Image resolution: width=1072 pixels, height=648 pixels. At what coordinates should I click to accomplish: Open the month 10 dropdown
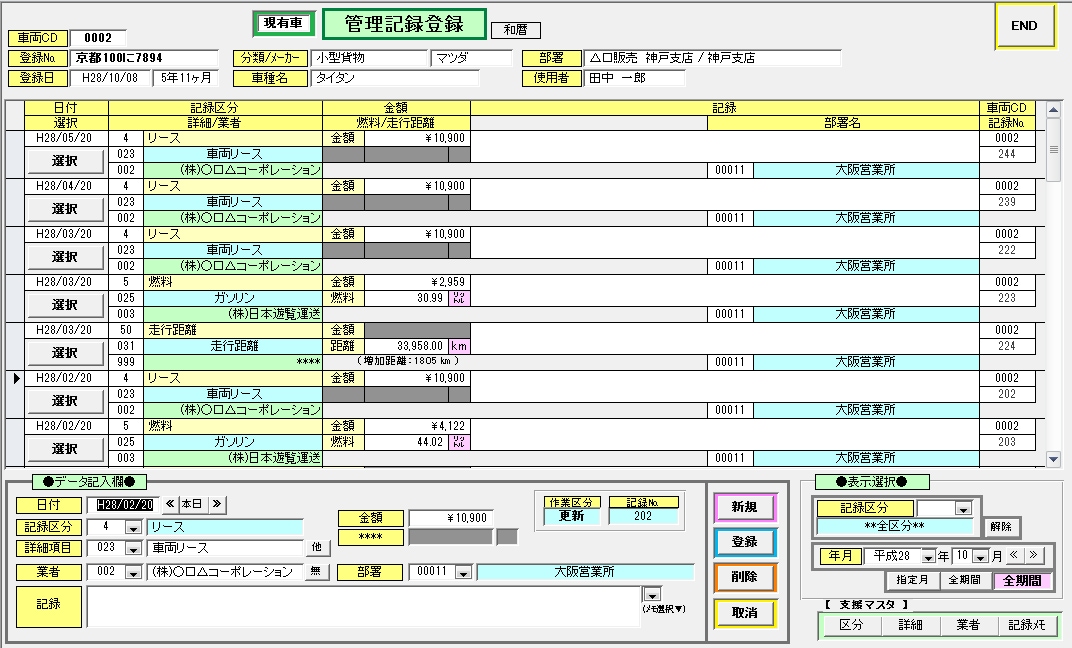[980, 557]
